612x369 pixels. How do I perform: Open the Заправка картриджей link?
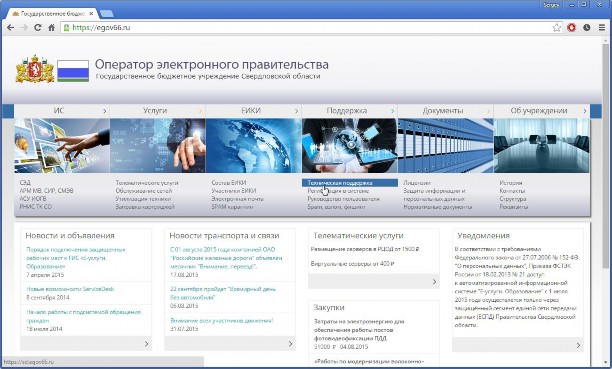(x=145, y=207)
